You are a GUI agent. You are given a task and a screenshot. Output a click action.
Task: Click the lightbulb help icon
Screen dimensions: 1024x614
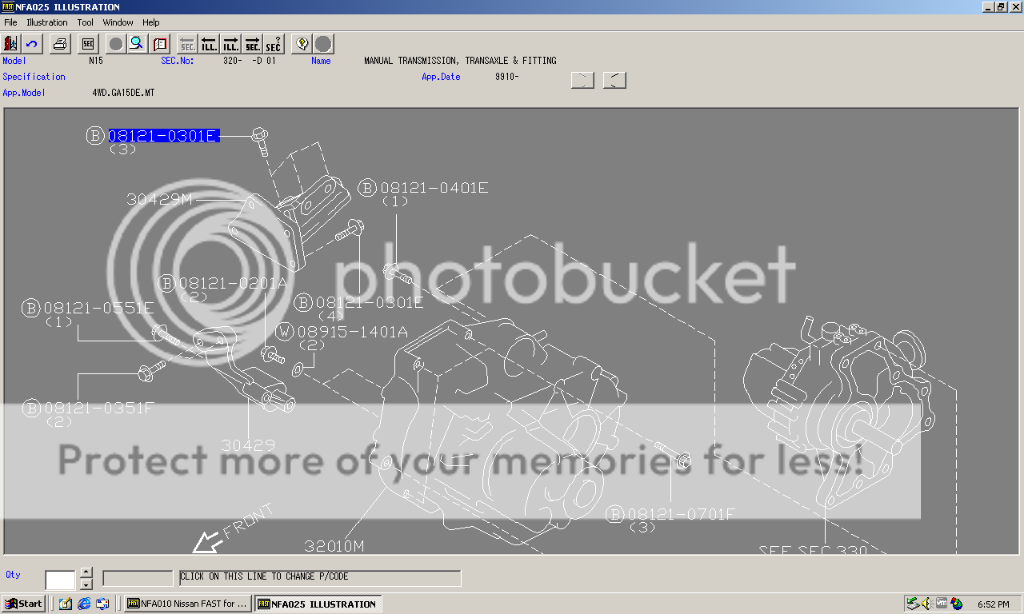pos(301,44)
